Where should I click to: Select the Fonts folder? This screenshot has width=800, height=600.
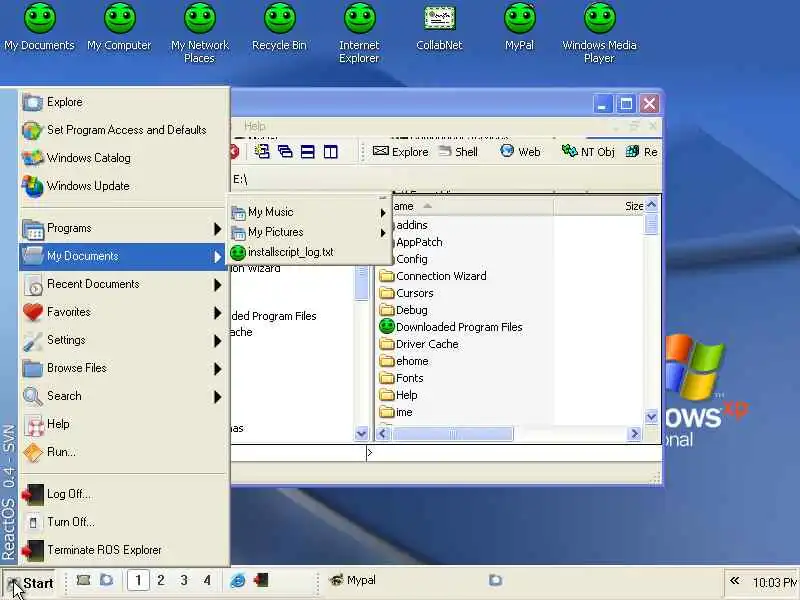click(402, 378)
